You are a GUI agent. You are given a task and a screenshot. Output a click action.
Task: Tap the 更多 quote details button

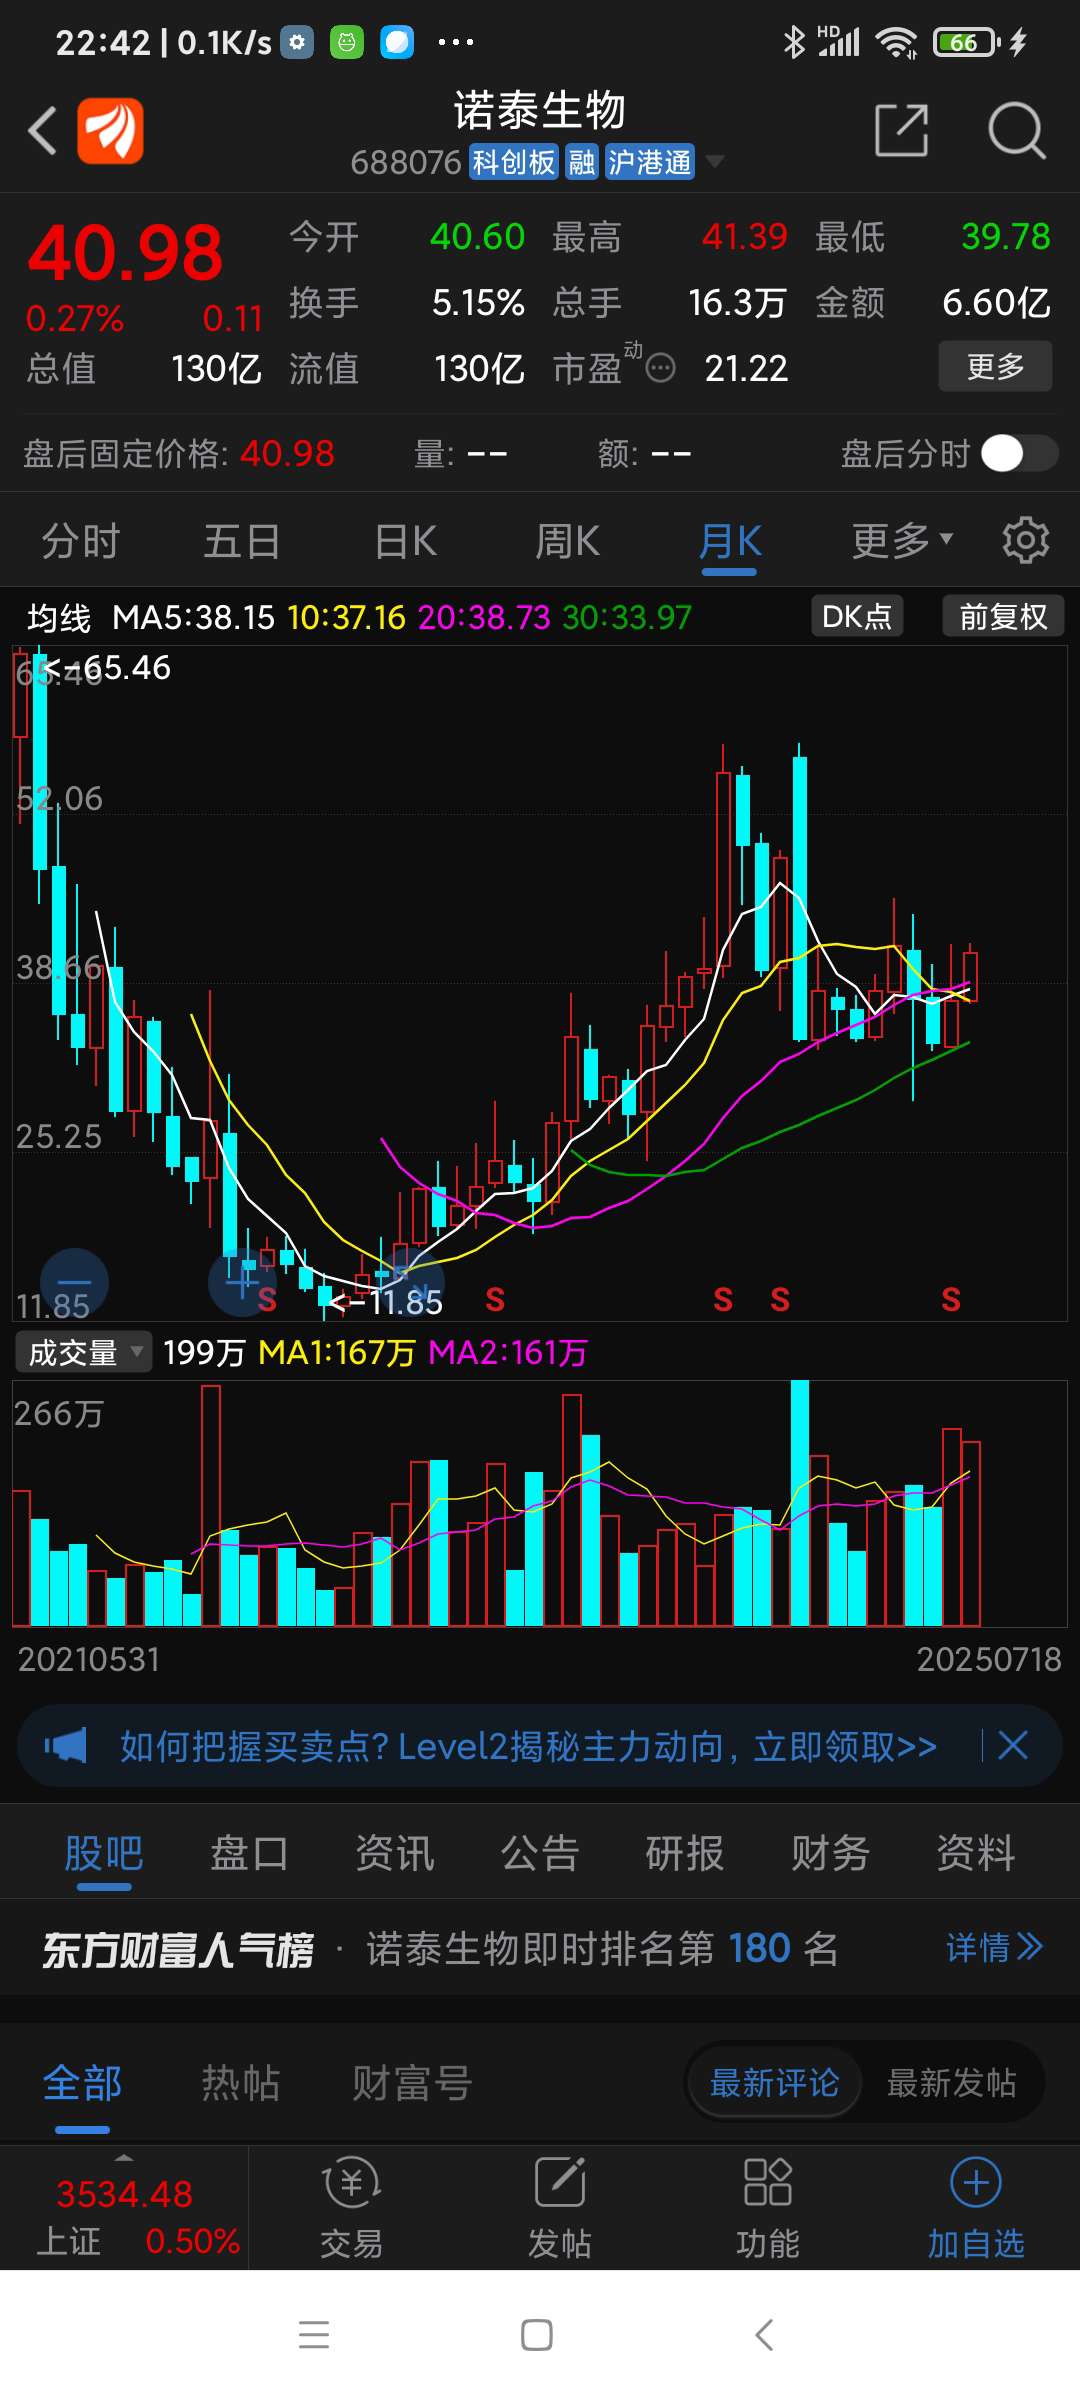coord(995,366)
